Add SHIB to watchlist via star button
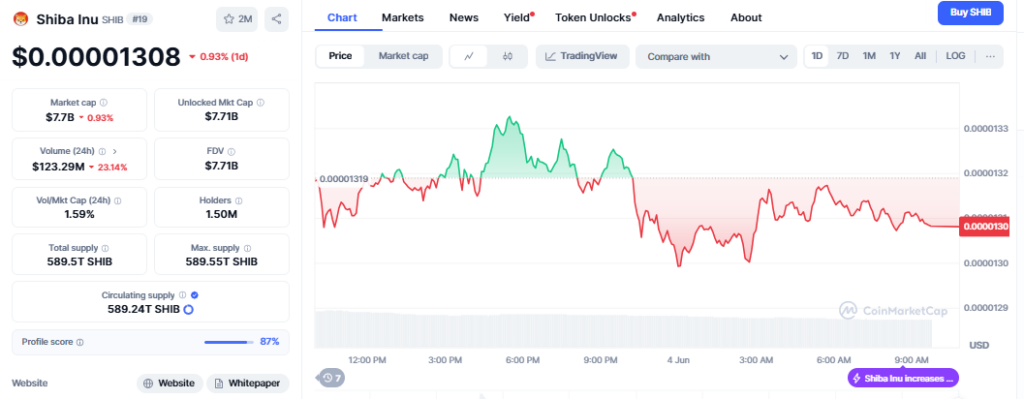 [x=238, y=19]
